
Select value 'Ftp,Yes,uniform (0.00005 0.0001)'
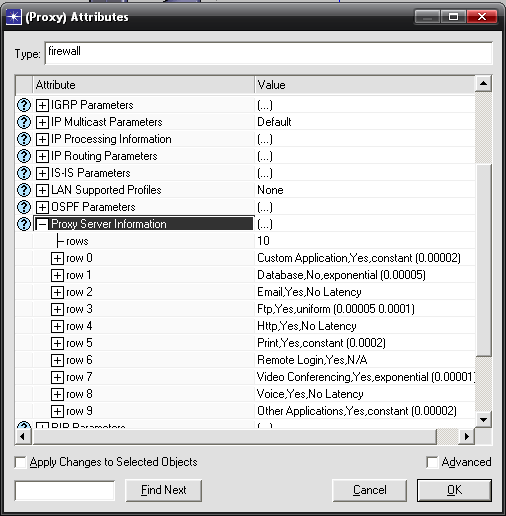336,309
